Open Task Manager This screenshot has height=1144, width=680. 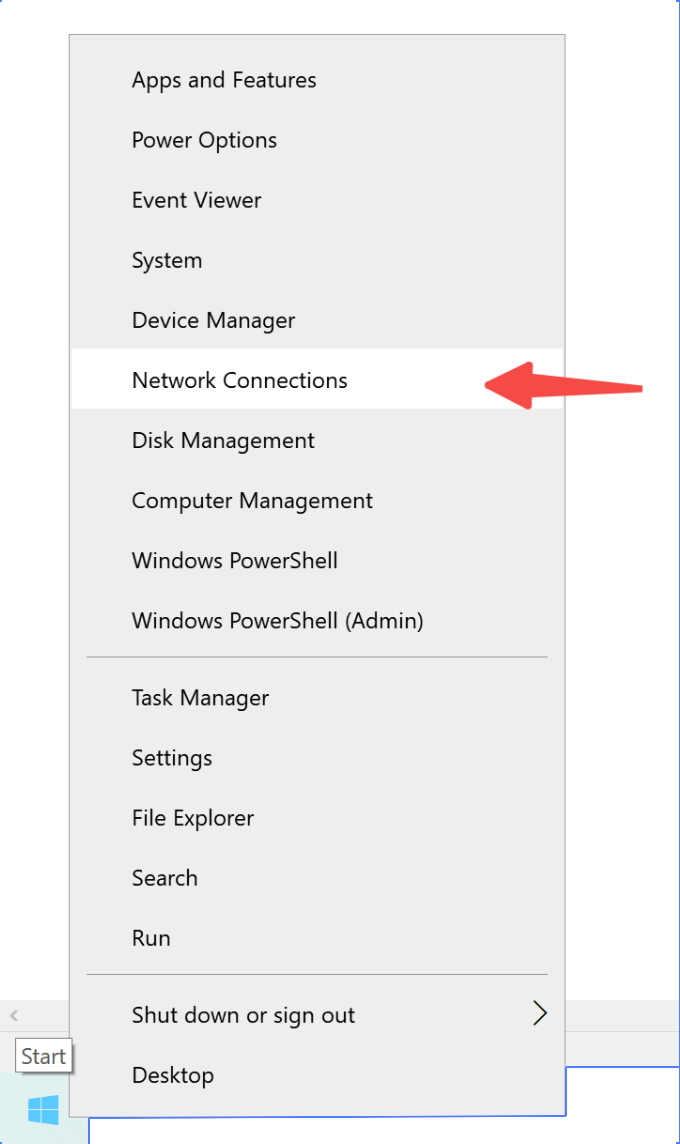click(200, 698)
